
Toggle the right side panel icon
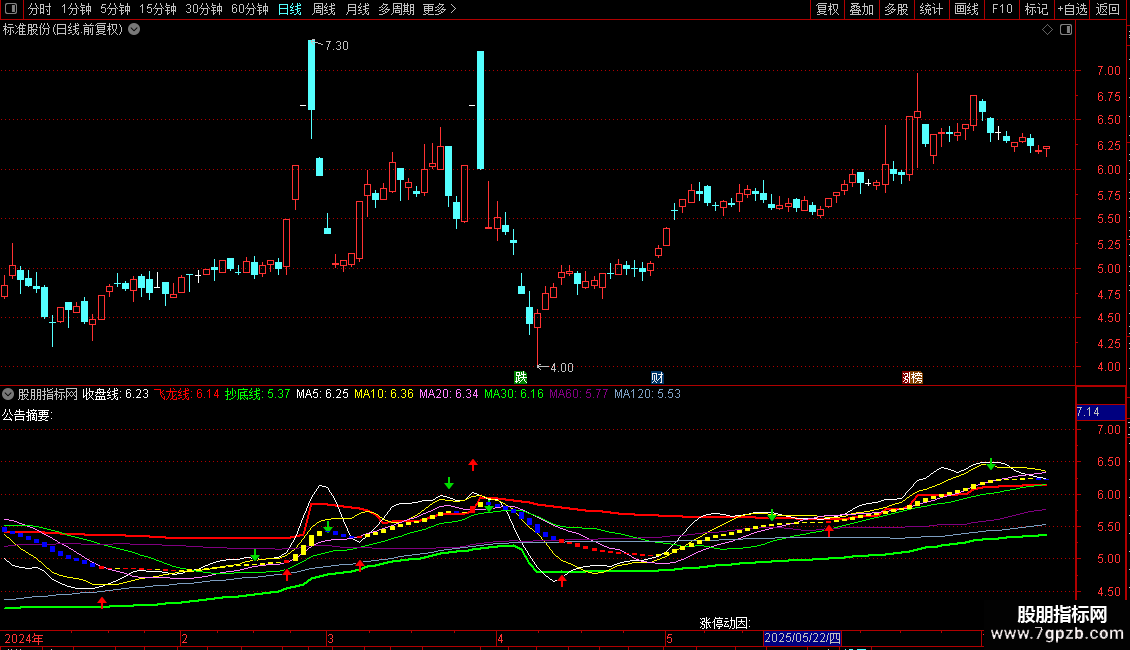point(1066,30)
